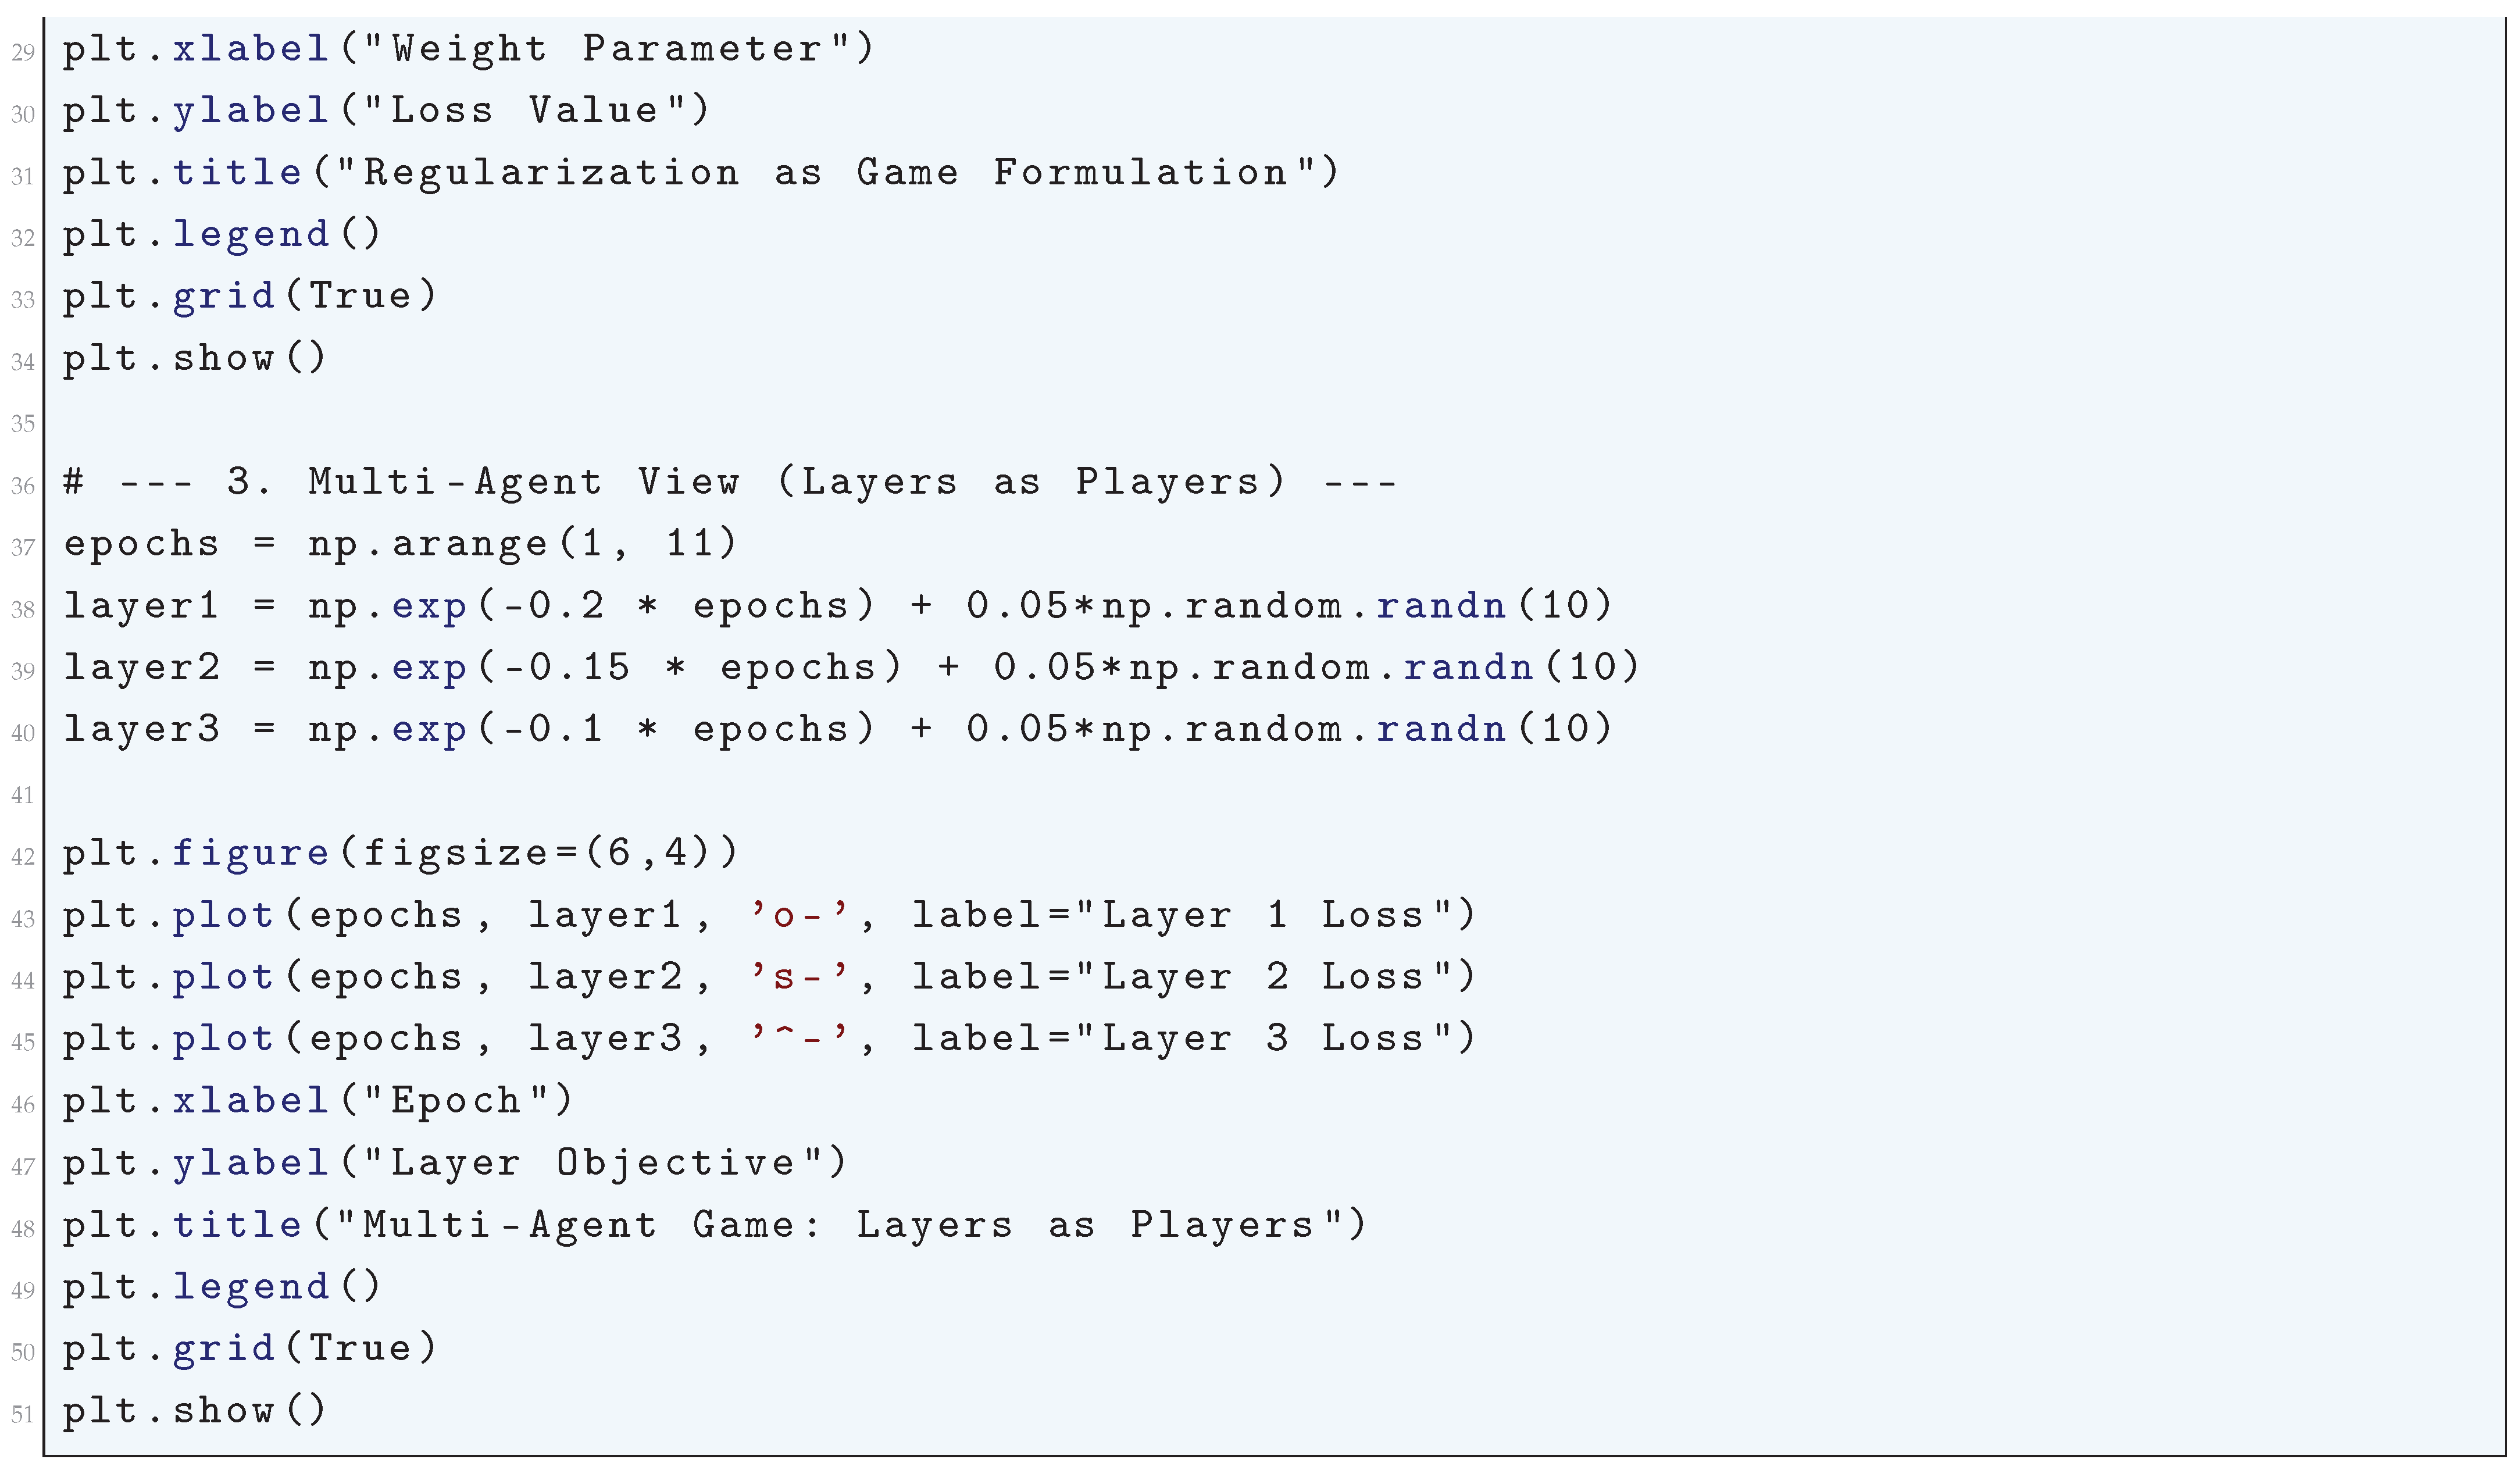Click the ylabel "Loss Value" line
Image resolution: width=2520 pixels, height=1477 pixels.
pos(386,110)
